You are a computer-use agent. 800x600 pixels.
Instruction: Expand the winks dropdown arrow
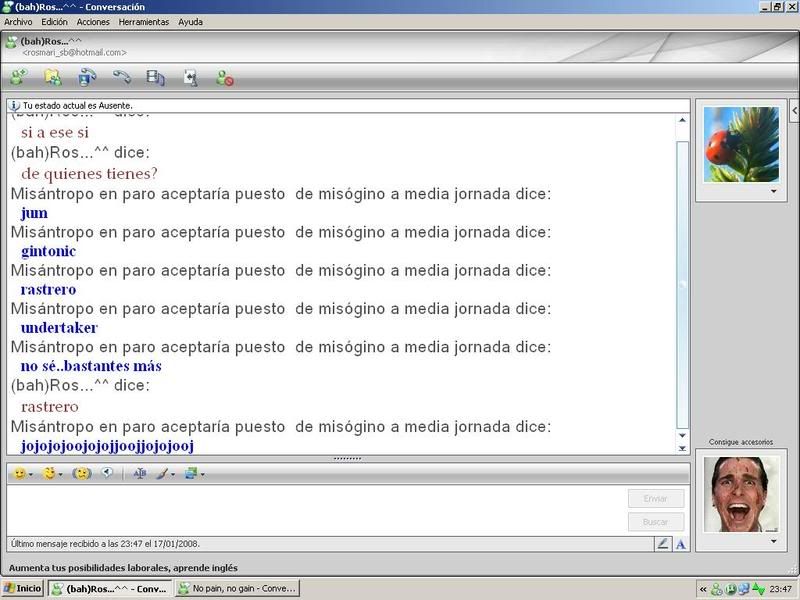tap(61, 475)
